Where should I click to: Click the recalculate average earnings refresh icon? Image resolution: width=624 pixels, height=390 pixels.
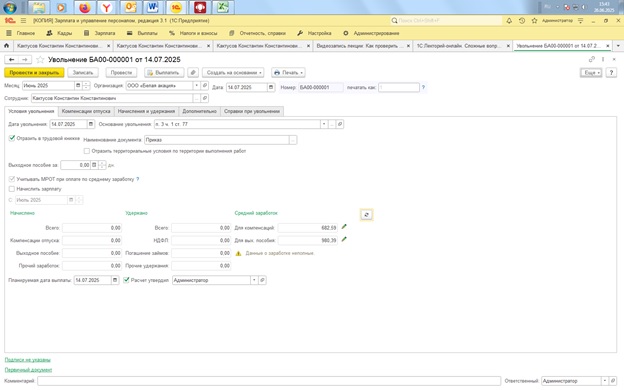click(x=367, y=215)
